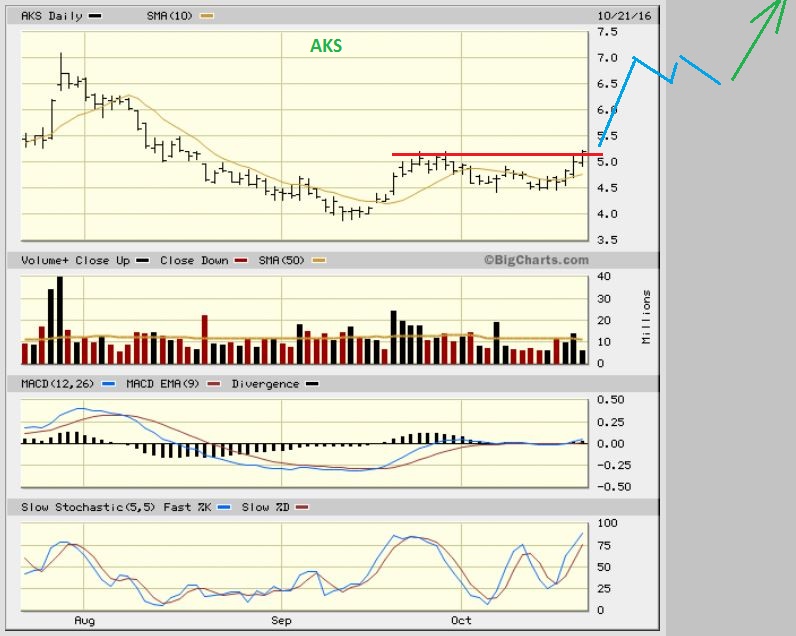
Task: Click the red Close Down legend swatch
Action: [241, 260]
